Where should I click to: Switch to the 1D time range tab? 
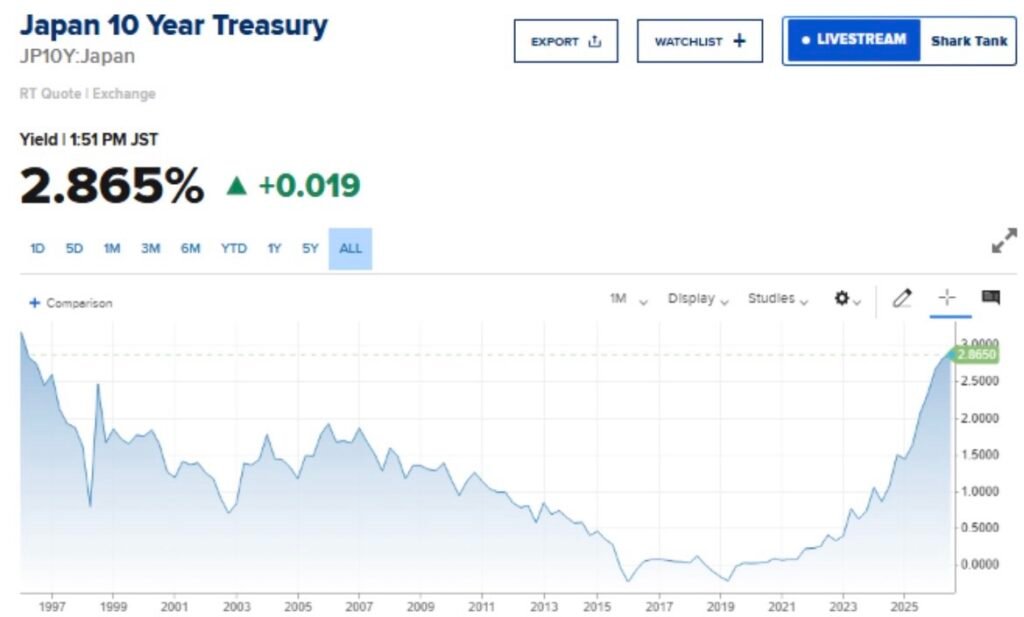coord(37,249)
